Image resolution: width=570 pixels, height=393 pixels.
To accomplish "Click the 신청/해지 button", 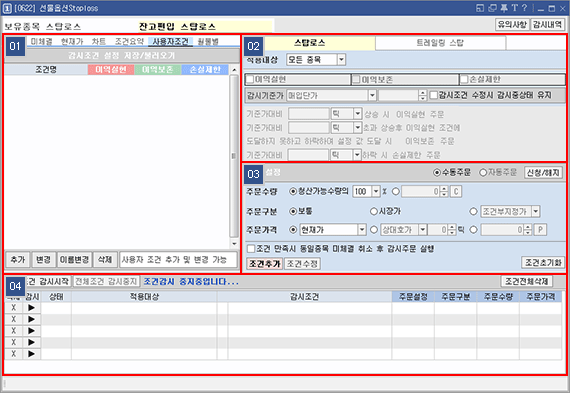I will coord(543,173).
